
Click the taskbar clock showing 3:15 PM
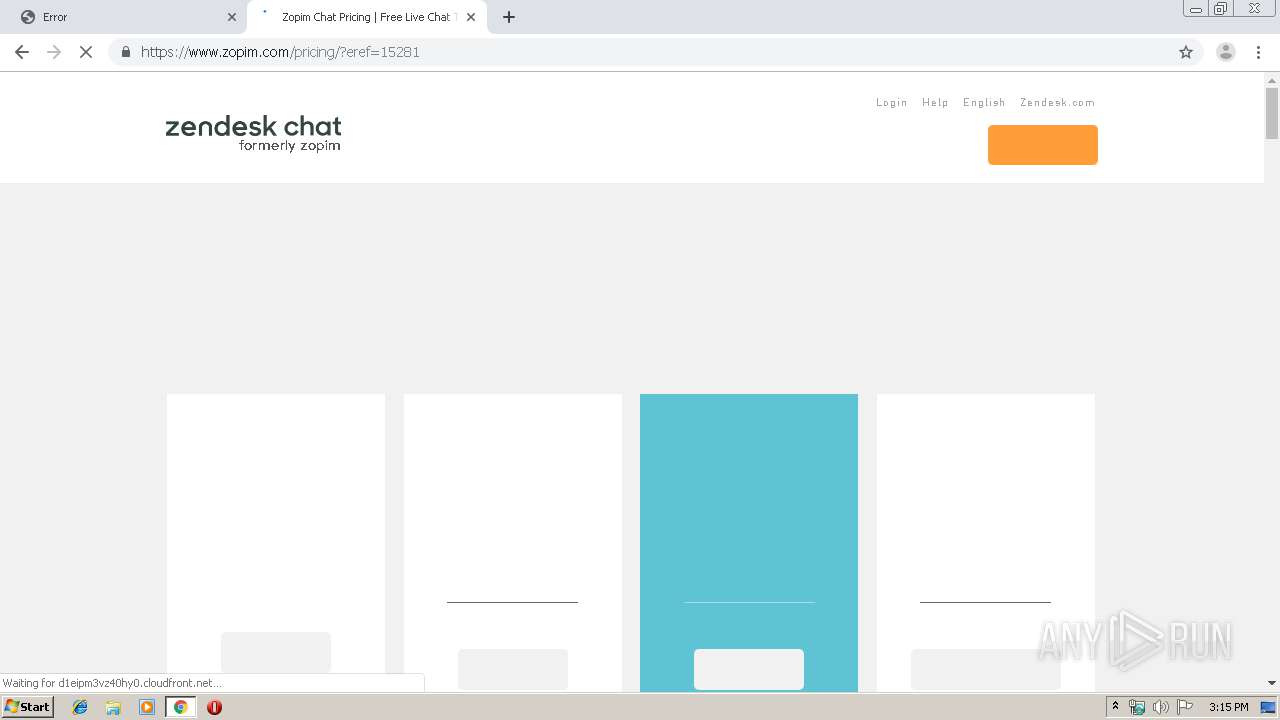(1228, 707)
